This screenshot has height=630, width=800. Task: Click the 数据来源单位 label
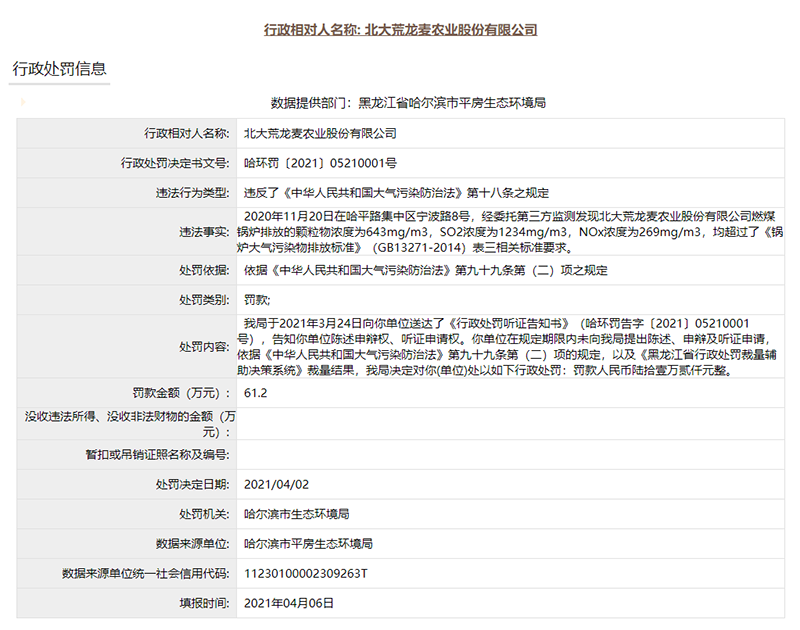193,544
